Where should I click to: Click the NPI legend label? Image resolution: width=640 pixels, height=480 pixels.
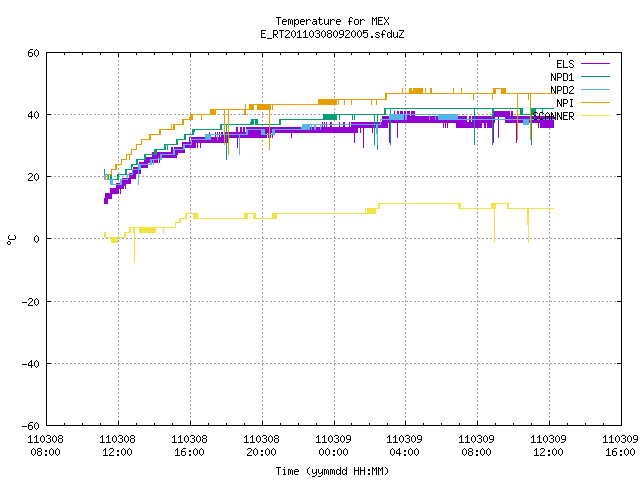pos(565,103)
